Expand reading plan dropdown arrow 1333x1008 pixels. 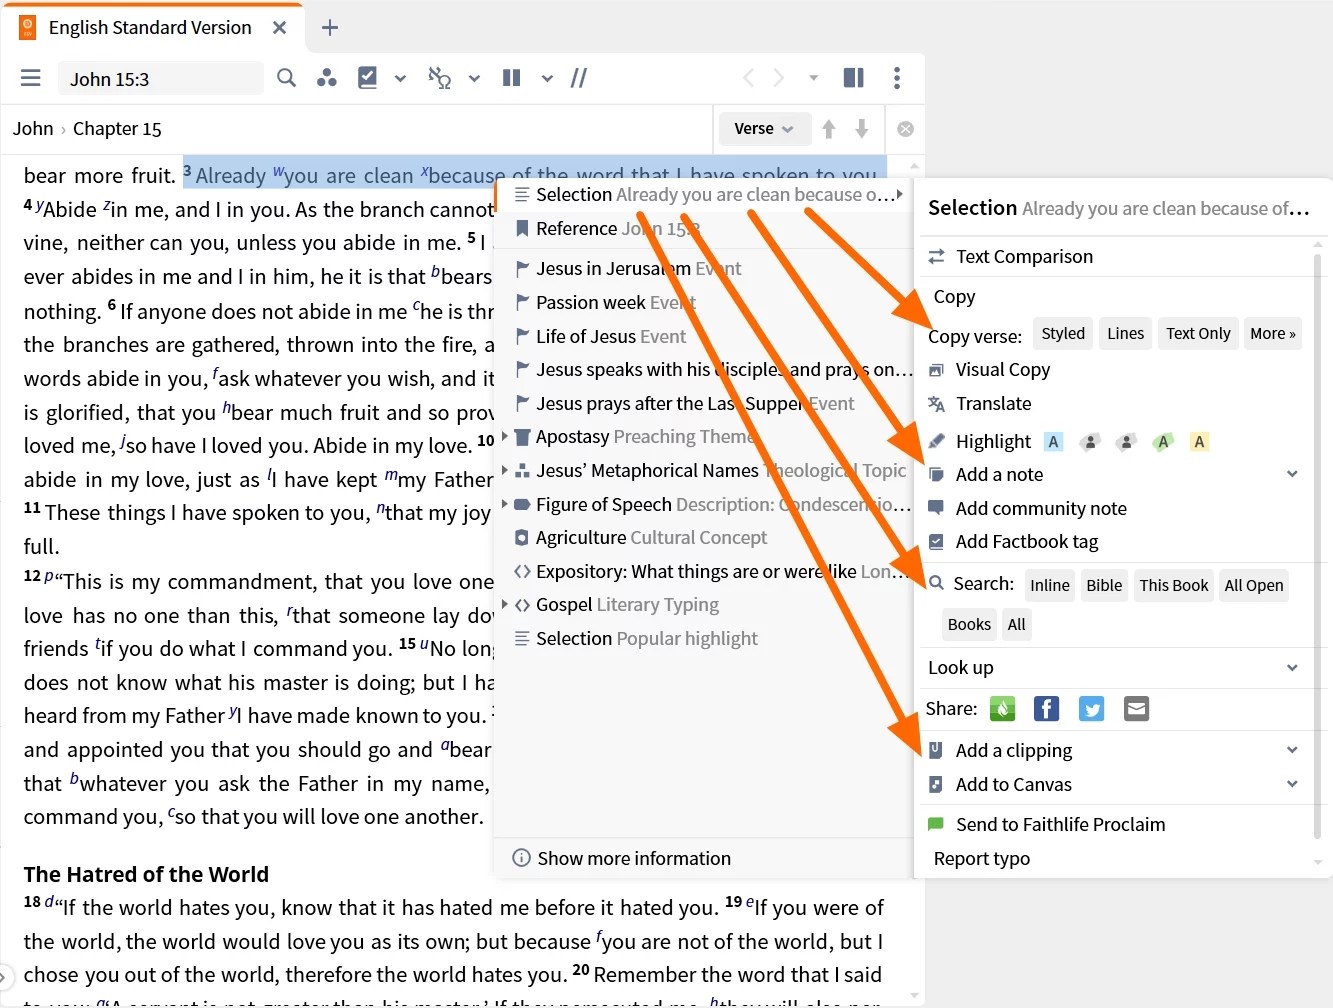pyautogui.click(x=400, y=78)
